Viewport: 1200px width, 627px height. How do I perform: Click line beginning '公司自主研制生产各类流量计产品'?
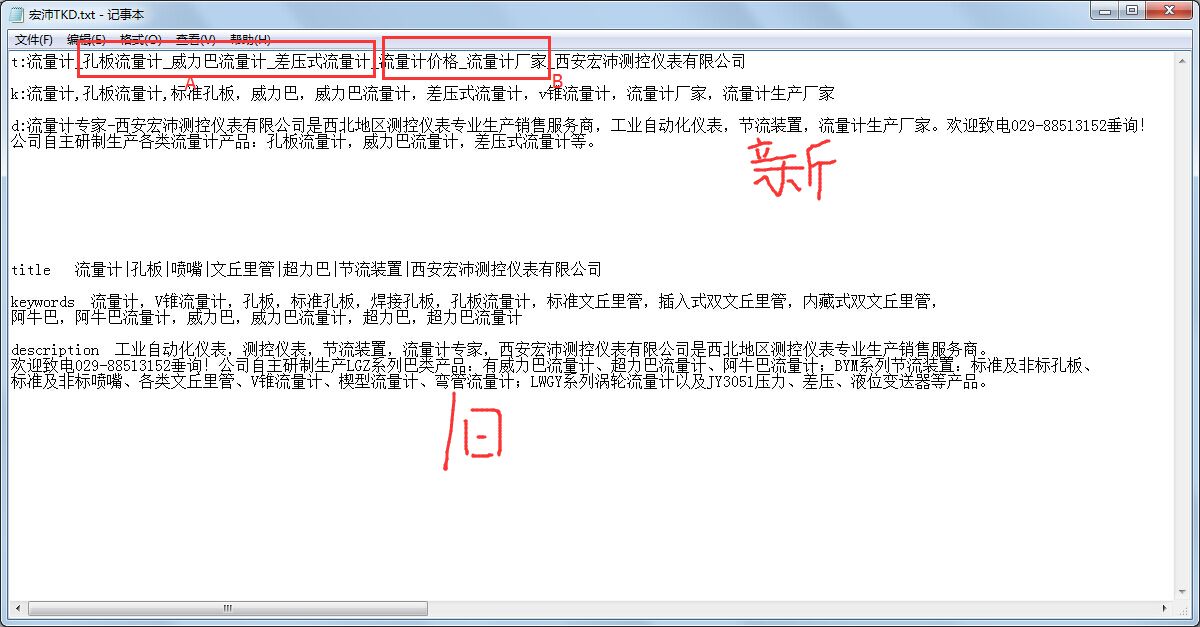304,142
